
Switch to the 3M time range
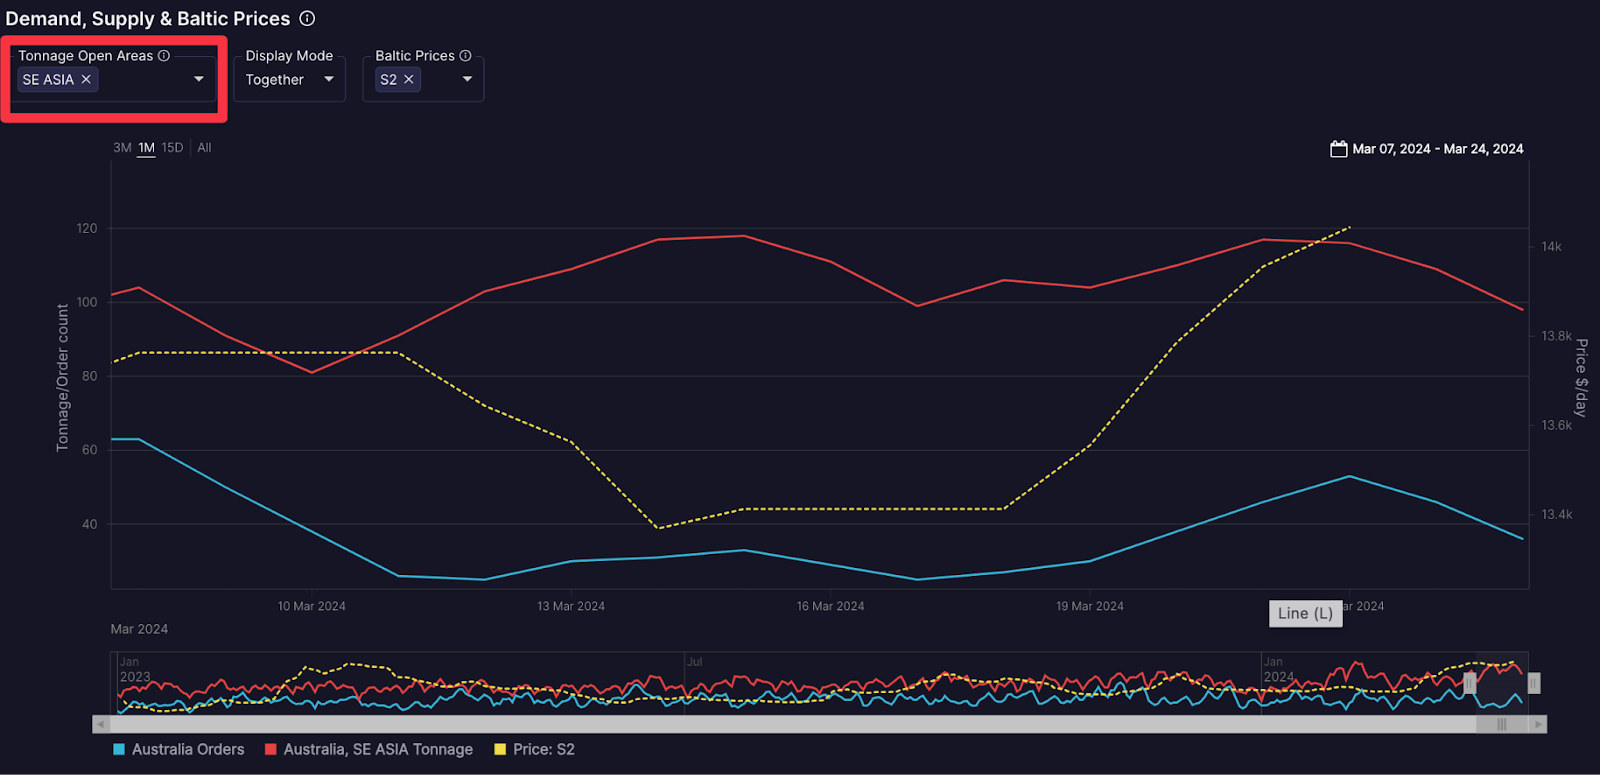pyautogui.click(x=122, y=148)
